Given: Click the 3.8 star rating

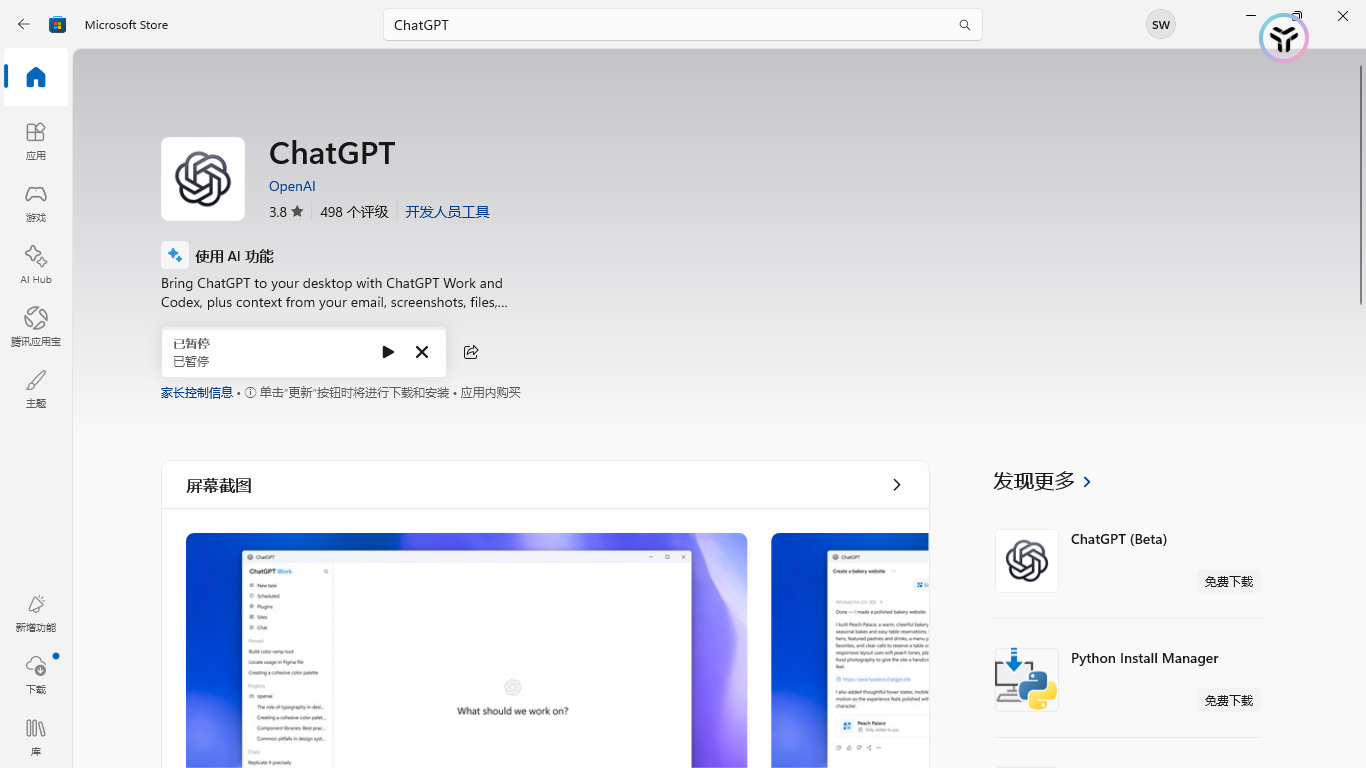Looking at the screenshot, I should (x=285, y=212).
